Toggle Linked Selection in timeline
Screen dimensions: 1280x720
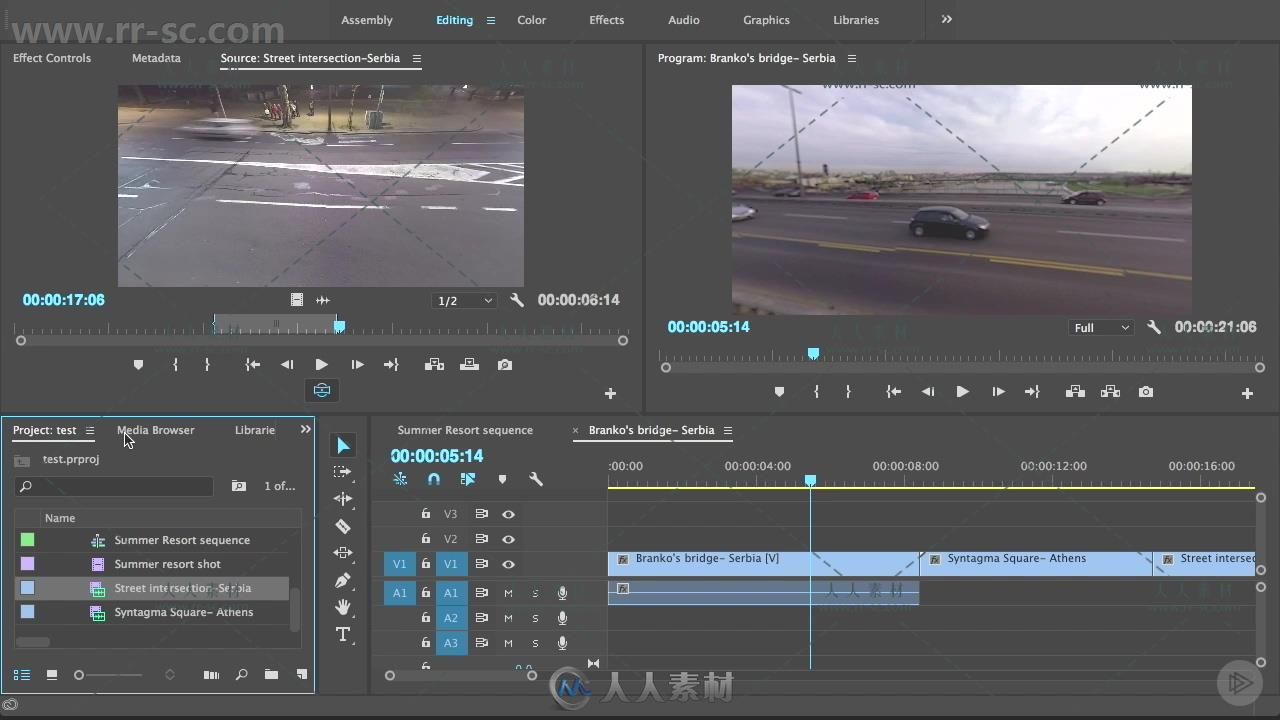467,479
